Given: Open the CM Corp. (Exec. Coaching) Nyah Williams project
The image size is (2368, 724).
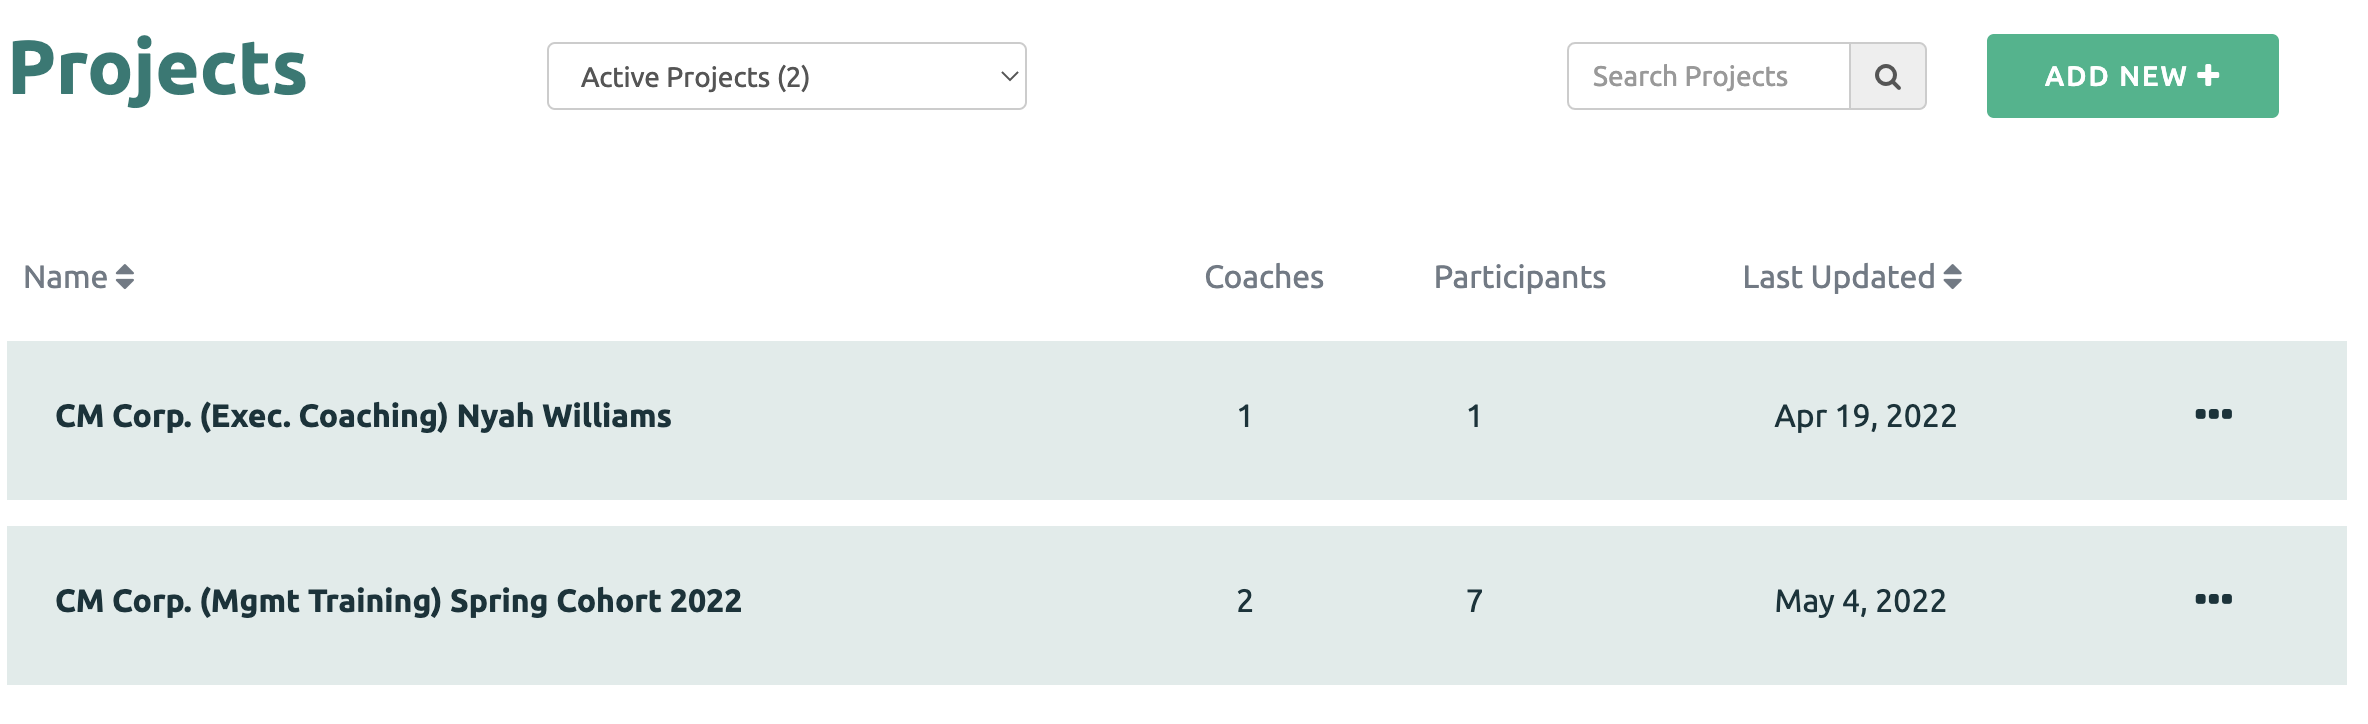Looking at the screenshot, I should [363, 416].
